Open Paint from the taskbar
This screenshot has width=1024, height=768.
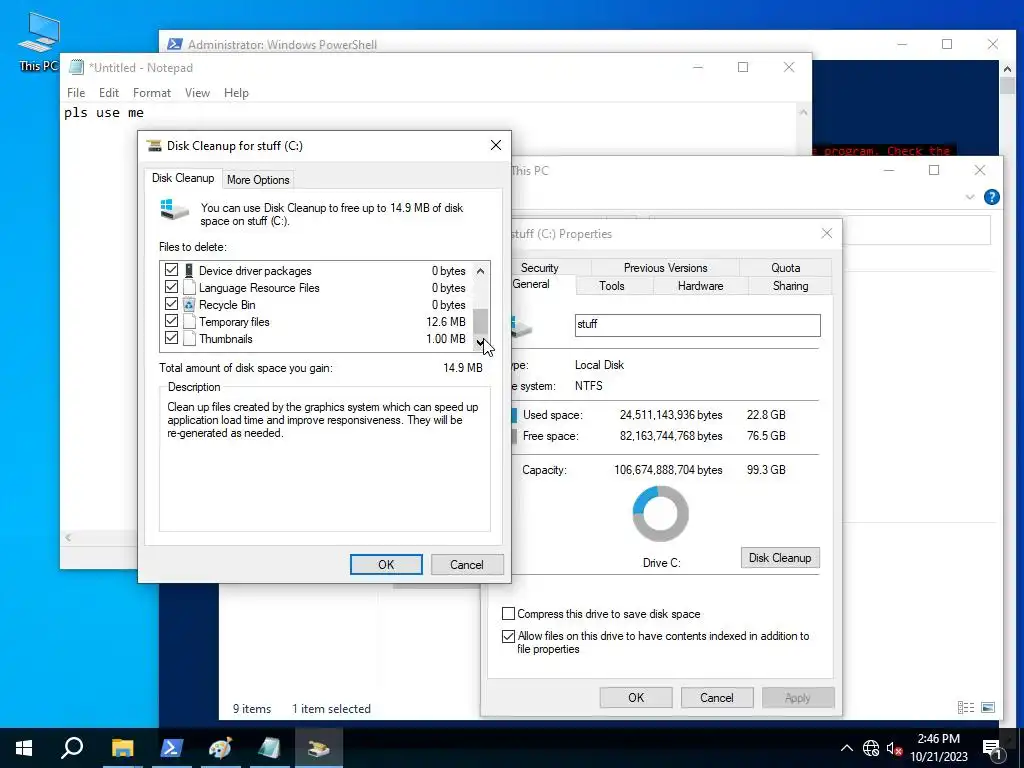coord(220,748)
